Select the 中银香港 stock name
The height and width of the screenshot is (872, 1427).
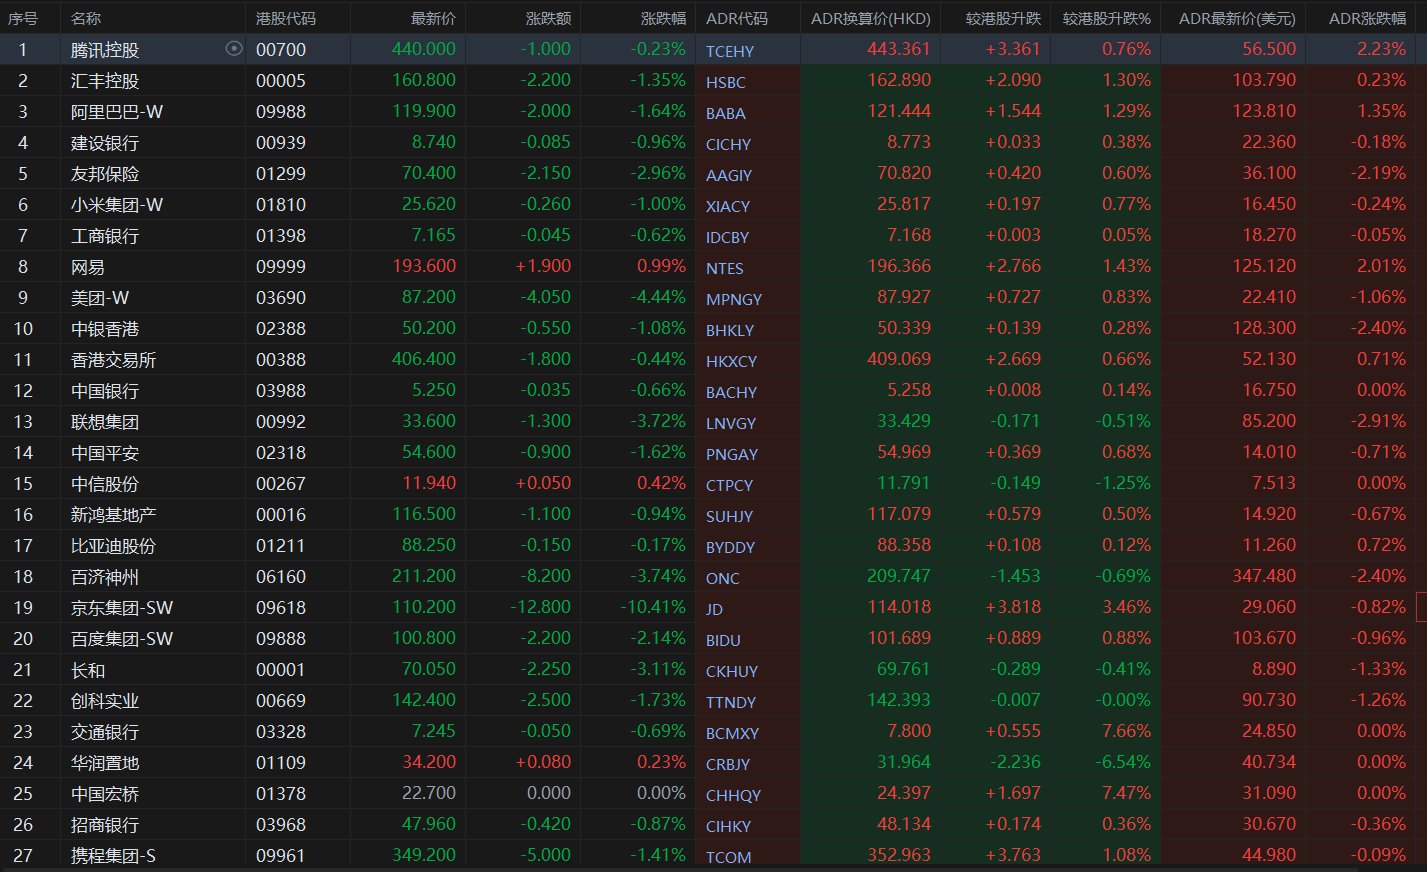pos(105,329)
